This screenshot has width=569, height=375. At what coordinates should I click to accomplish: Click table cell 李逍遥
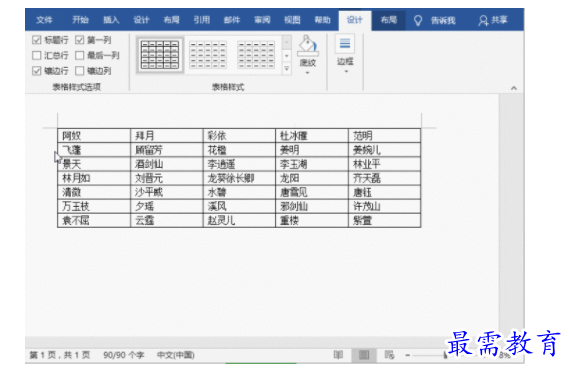click(x=239, y=164)
